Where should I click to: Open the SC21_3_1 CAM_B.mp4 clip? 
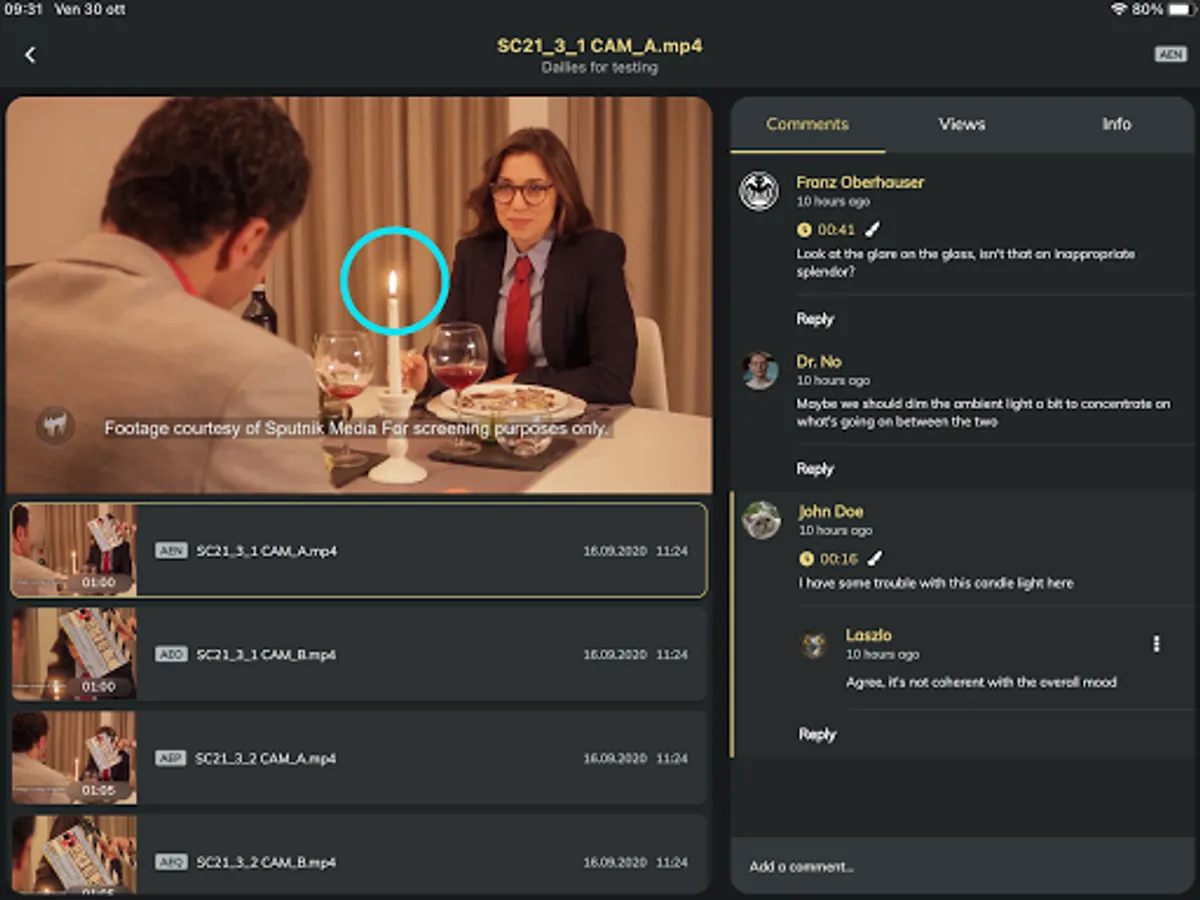tap(358, 654)
